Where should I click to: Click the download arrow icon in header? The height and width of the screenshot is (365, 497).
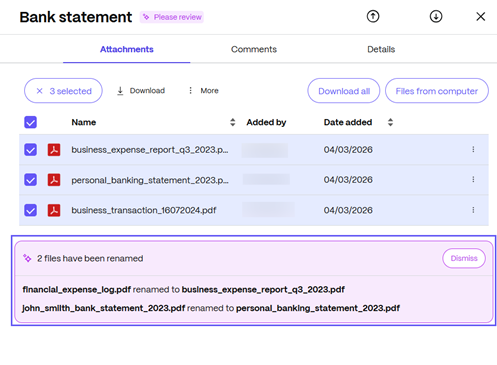436,16
